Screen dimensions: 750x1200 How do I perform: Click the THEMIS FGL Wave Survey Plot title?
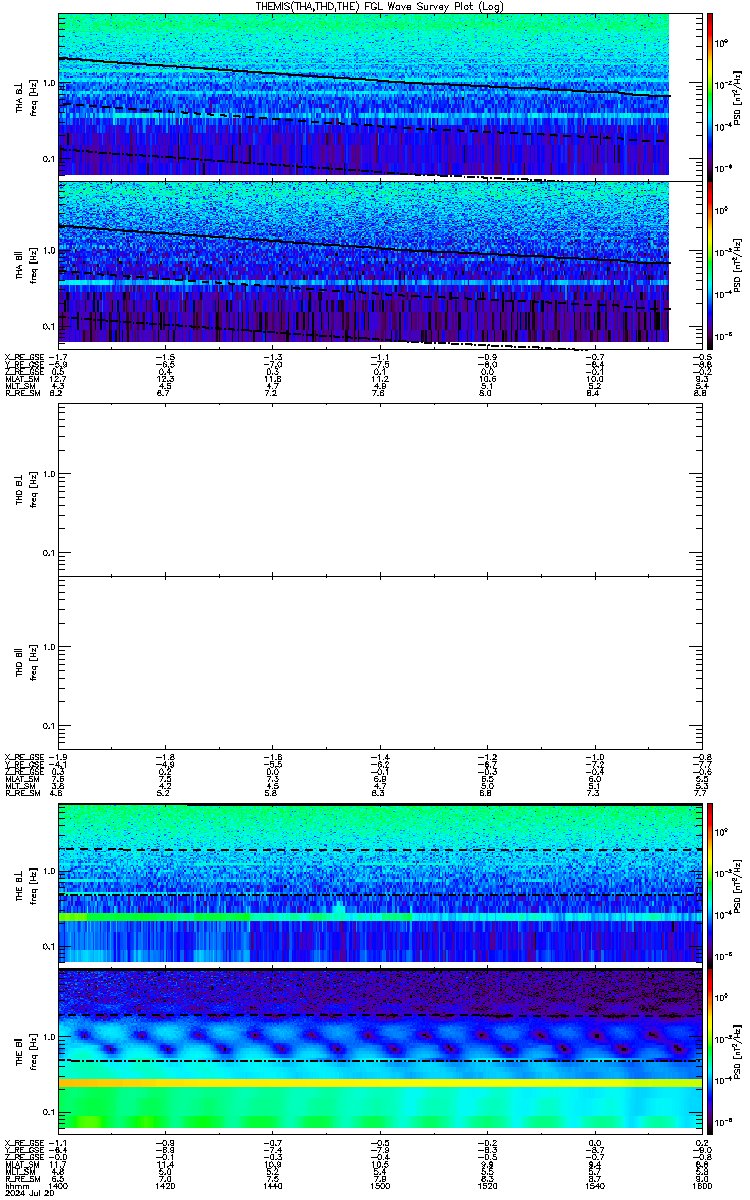click(x=378, y=6)
